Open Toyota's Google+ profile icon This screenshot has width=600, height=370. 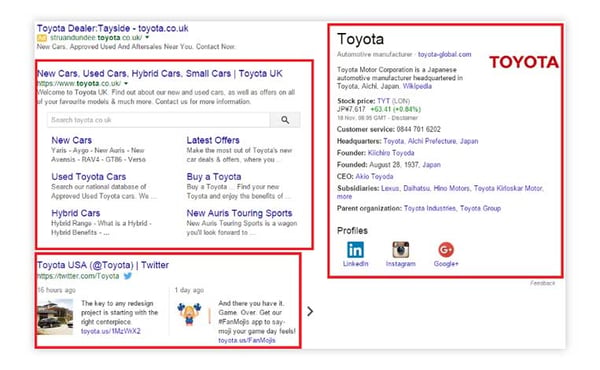(446, 250)
